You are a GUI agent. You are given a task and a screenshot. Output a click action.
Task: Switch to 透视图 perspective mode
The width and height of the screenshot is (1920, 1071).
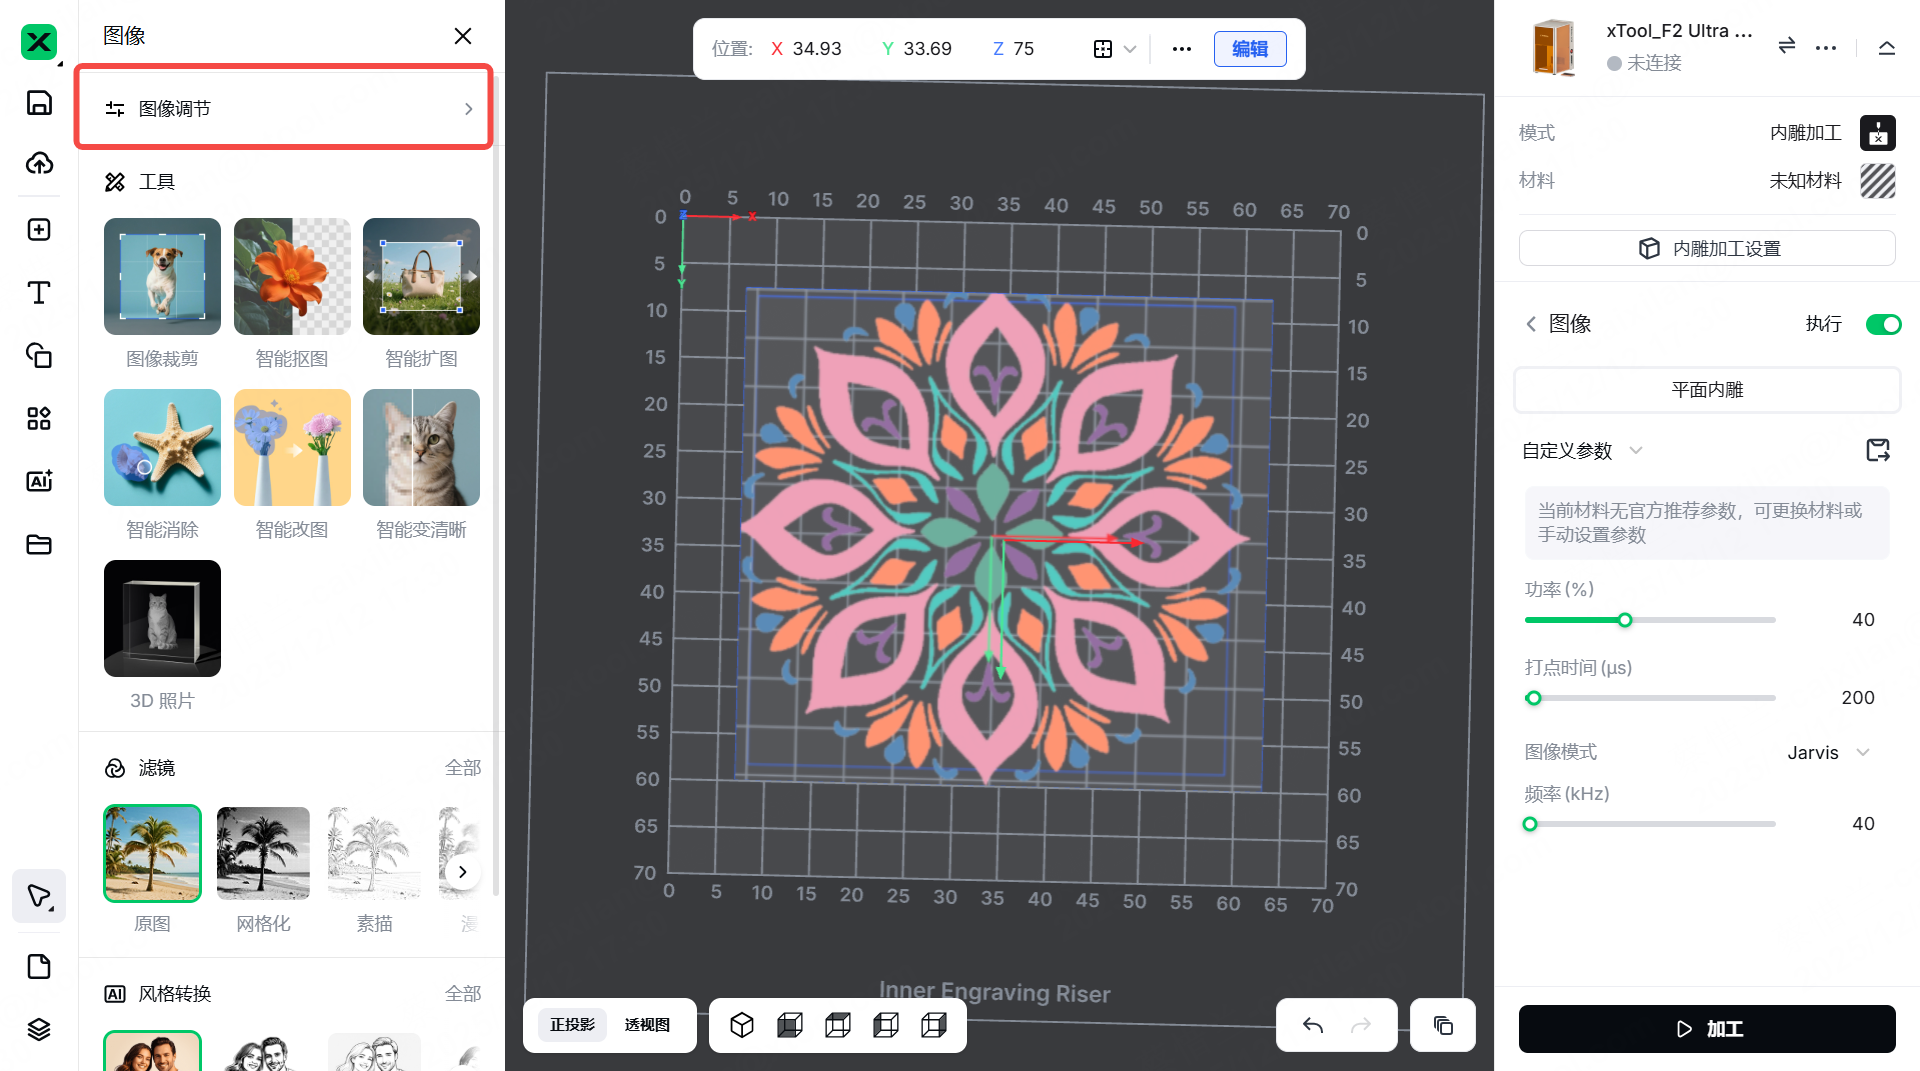[647, 1025]
